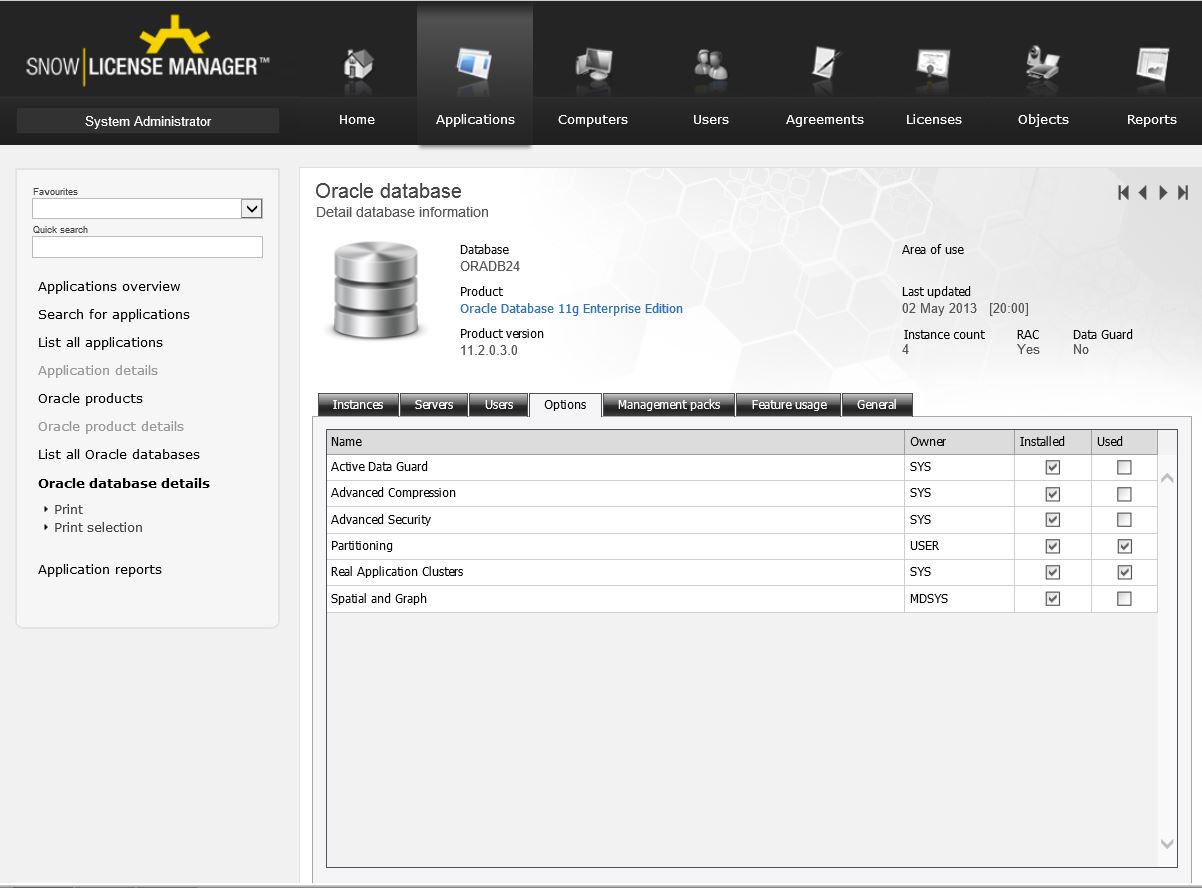Go to next database record arrow
Viewport: 1202px width, 888px height.
click(x=1163, y=193)
